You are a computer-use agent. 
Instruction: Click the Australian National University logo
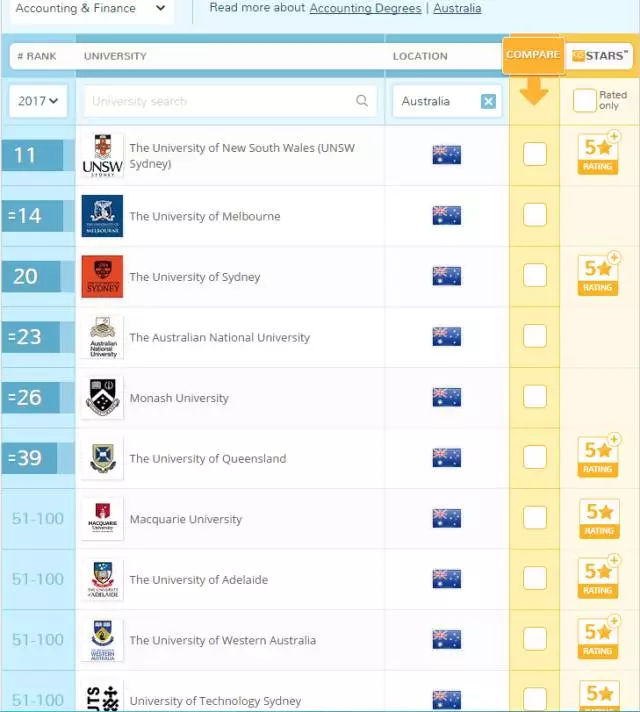[102, 337]
